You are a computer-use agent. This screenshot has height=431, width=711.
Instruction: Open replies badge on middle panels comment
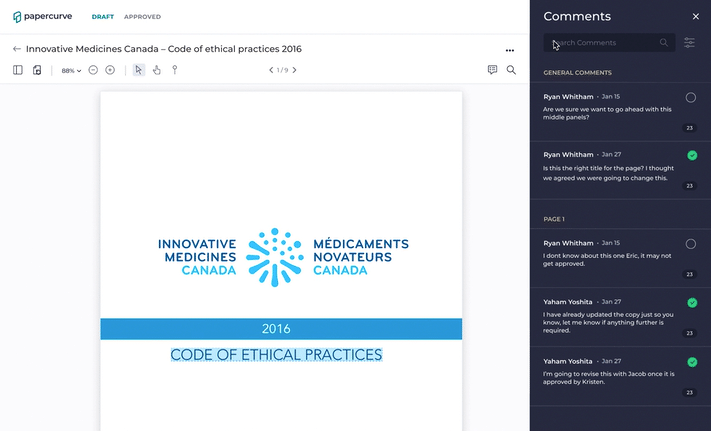pos(689,128)
